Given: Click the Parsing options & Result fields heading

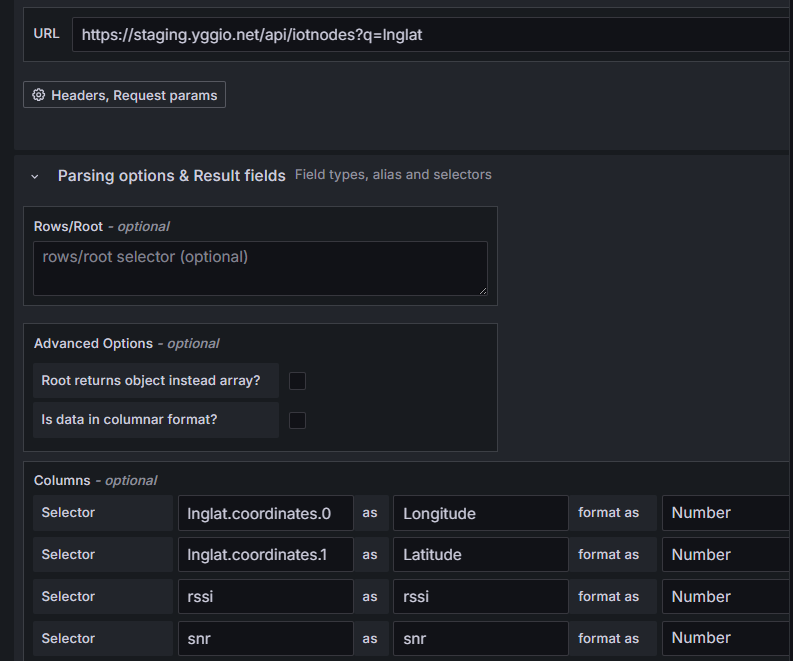Looking at the screenshot, I should coord(171,176).
